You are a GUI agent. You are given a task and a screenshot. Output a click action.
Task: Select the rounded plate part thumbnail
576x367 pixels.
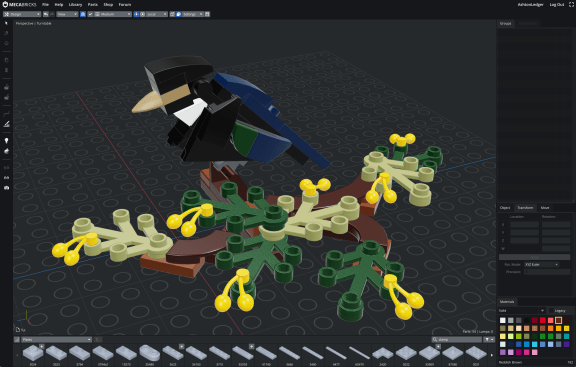pos(150,353)
